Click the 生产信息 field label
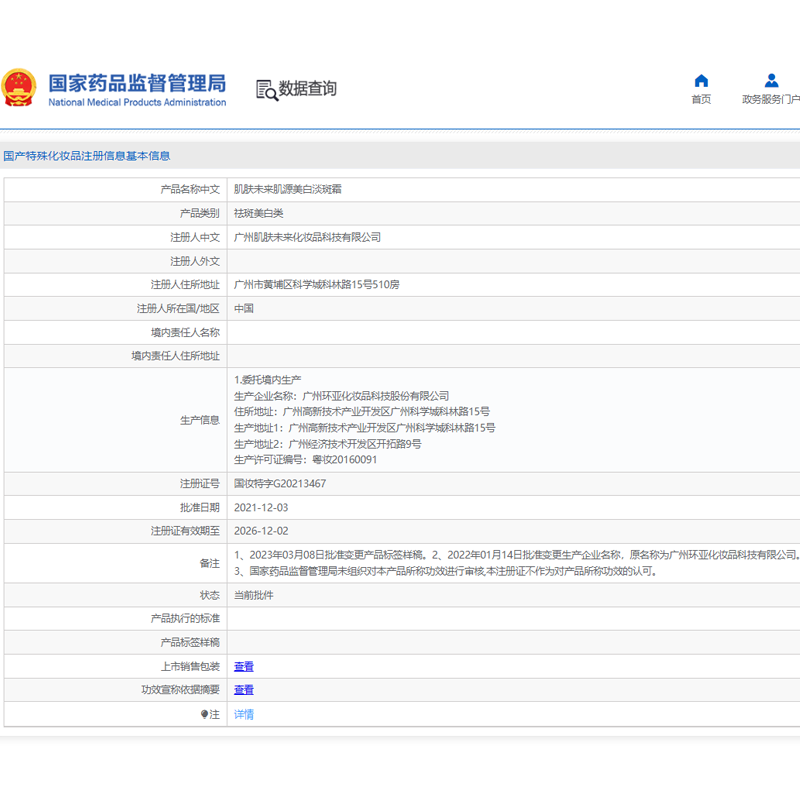This screenshot has width=800, height=800. 200,420
